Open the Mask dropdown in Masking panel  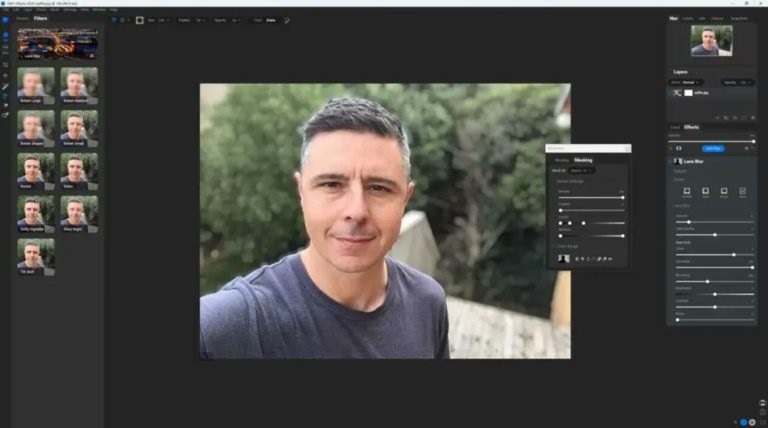click(581, 170)
